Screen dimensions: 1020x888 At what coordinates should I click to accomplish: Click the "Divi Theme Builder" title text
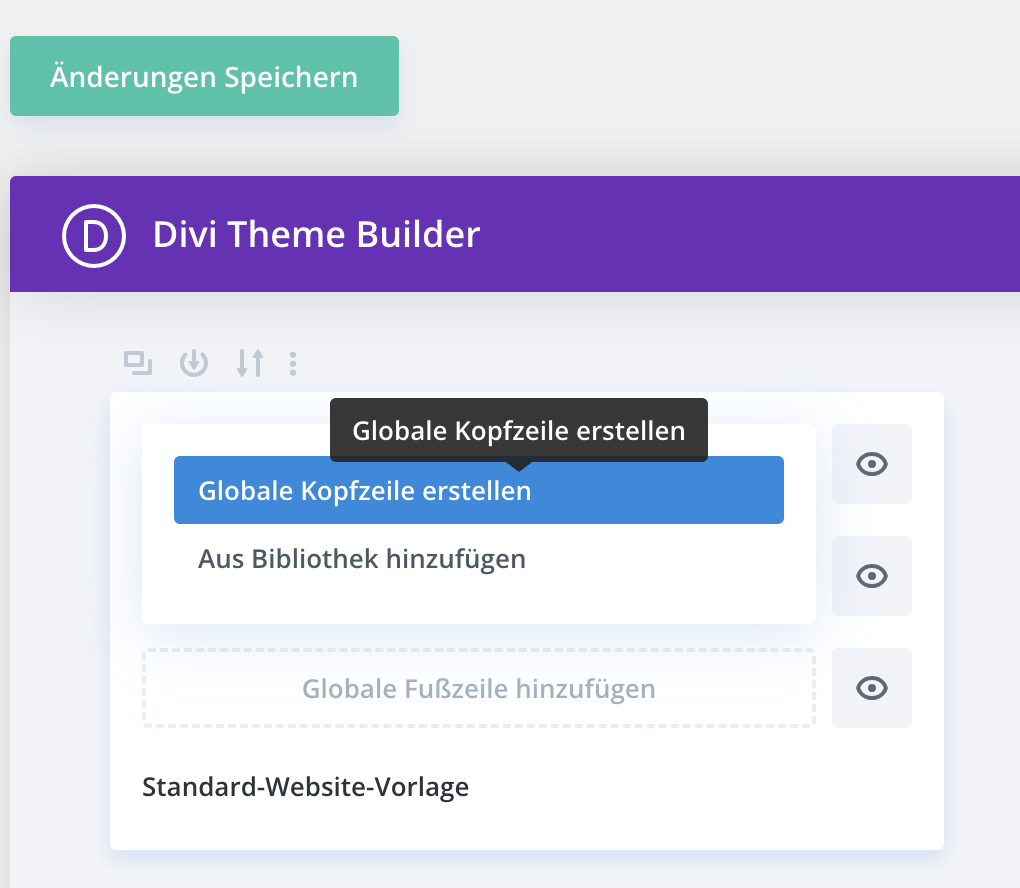click(316, 235)
